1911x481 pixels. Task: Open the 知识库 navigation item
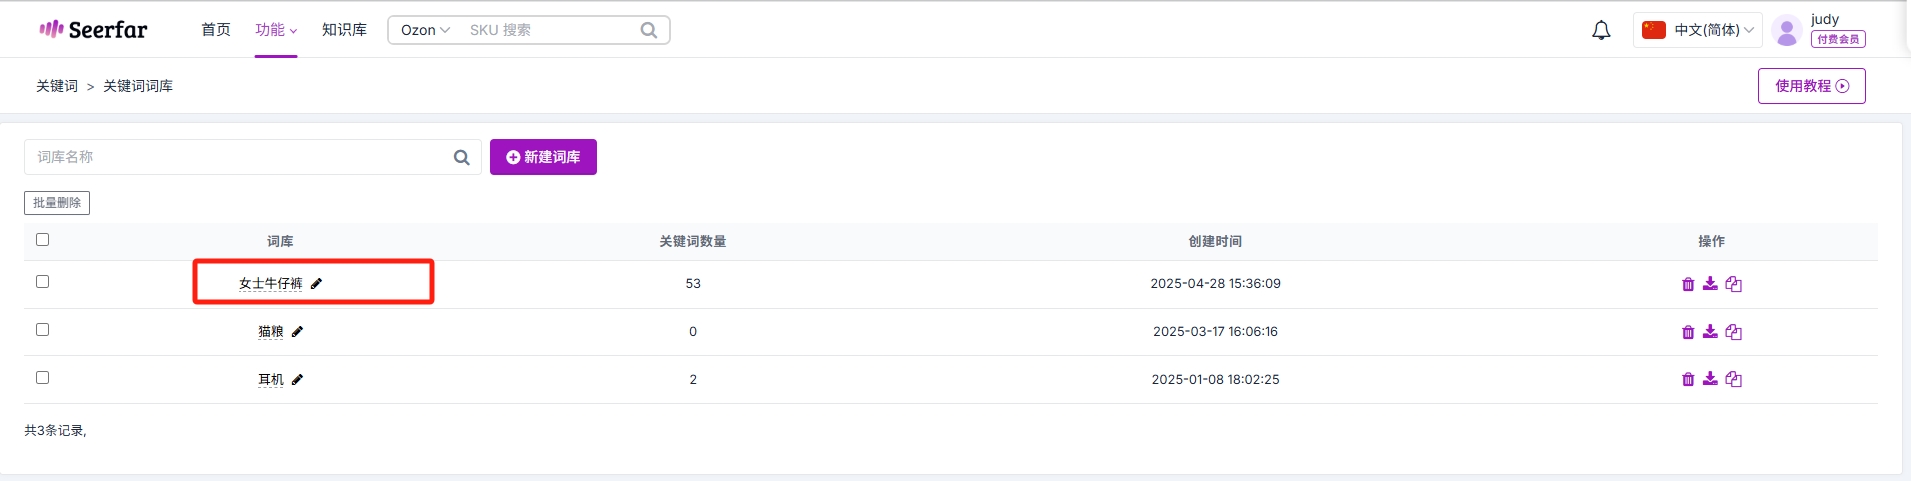tap(344, 30)
